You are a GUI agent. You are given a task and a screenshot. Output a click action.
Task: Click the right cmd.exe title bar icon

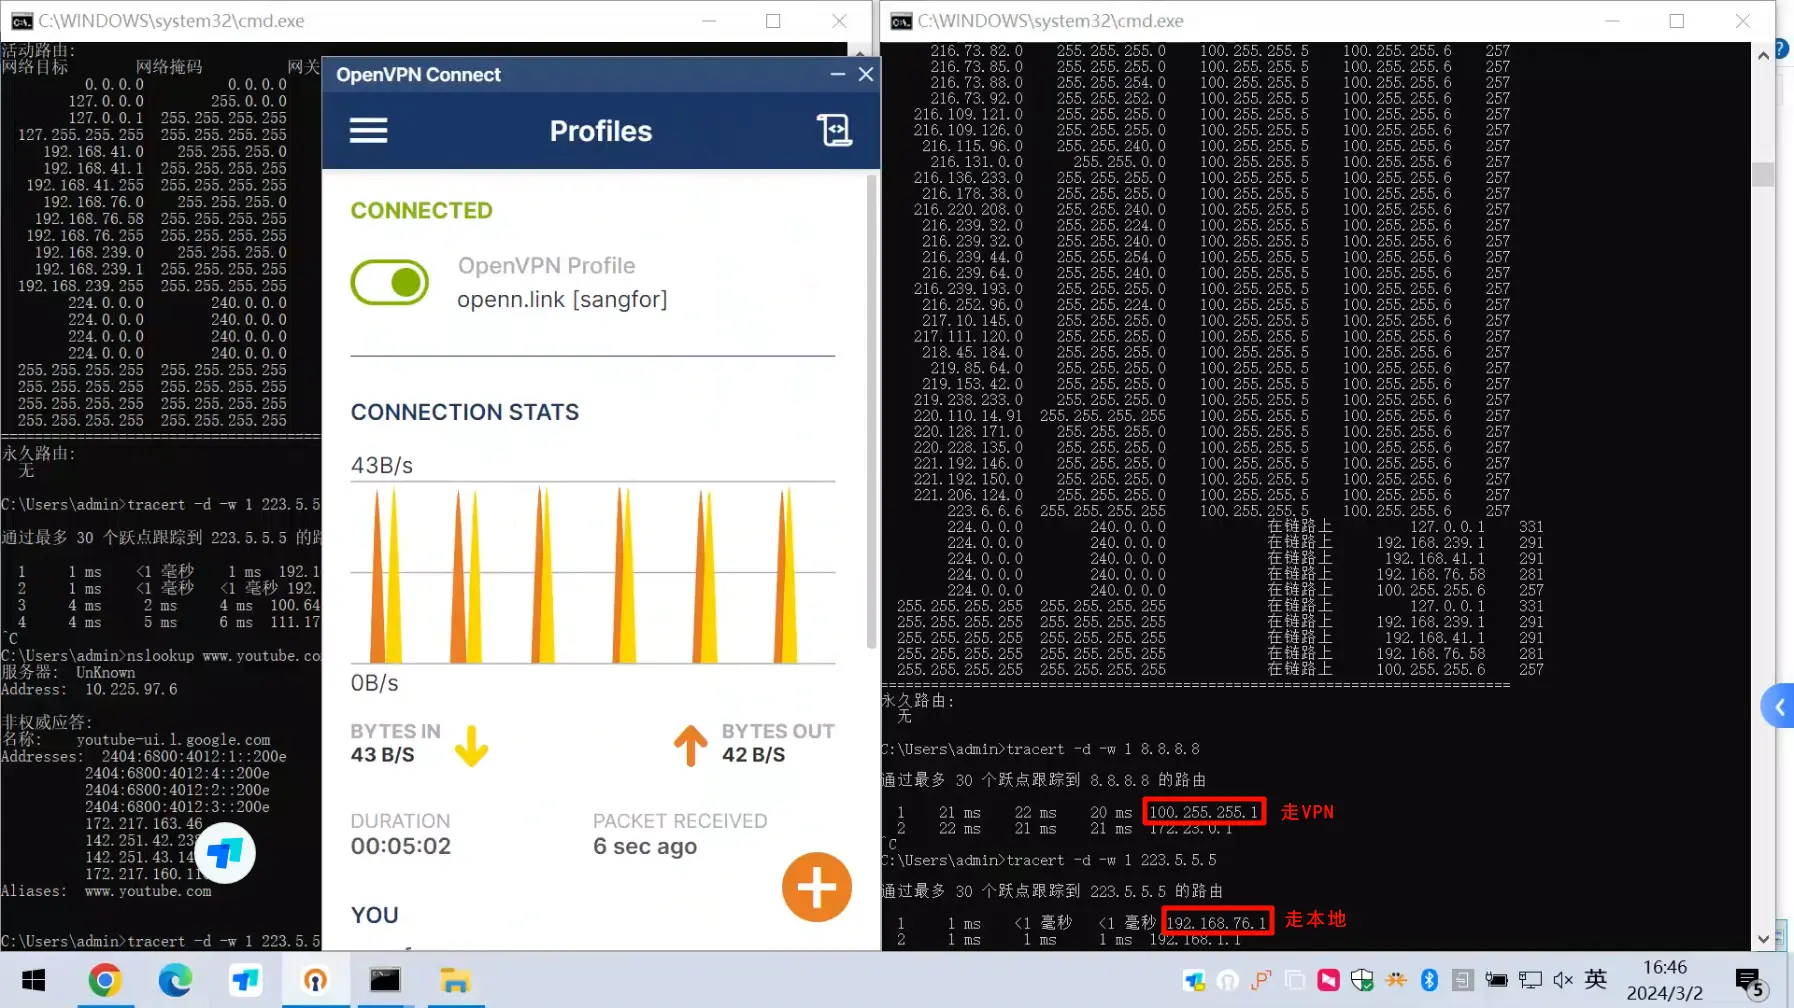pyautogui.click(x=901, y=21)
